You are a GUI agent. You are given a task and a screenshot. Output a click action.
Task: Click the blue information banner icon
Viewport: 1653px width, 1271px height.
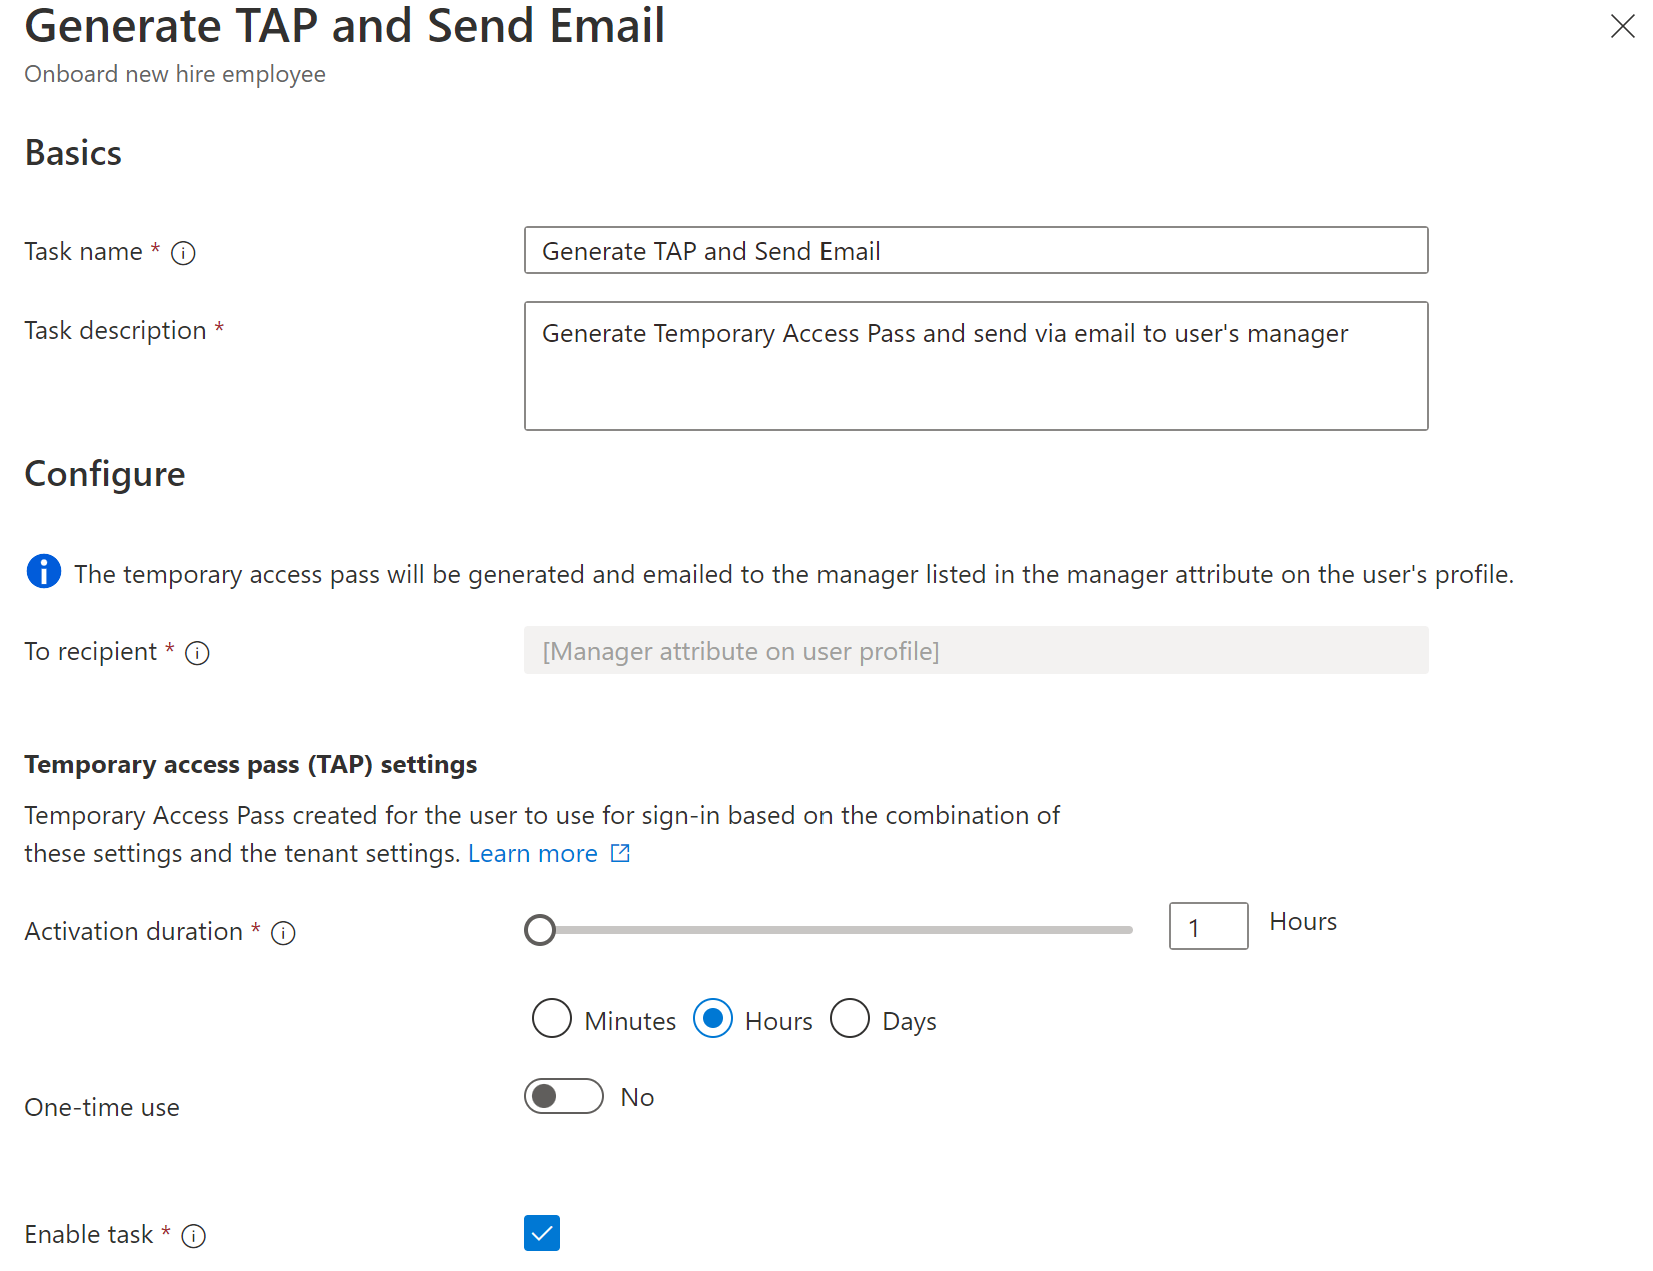[x=43, y=571]
